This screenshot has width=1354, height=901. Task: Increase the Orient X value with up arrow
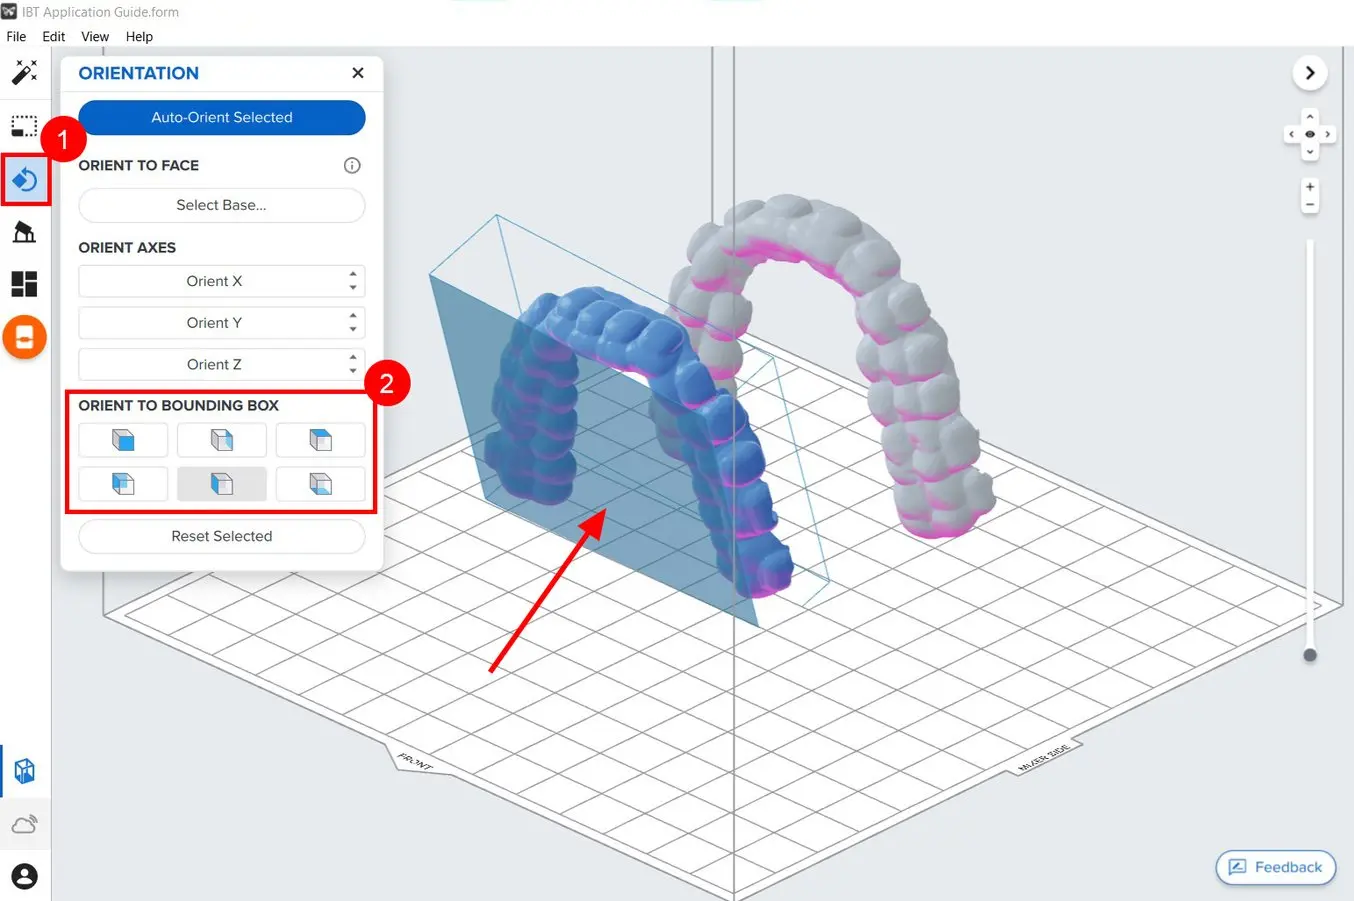point(353,274)
